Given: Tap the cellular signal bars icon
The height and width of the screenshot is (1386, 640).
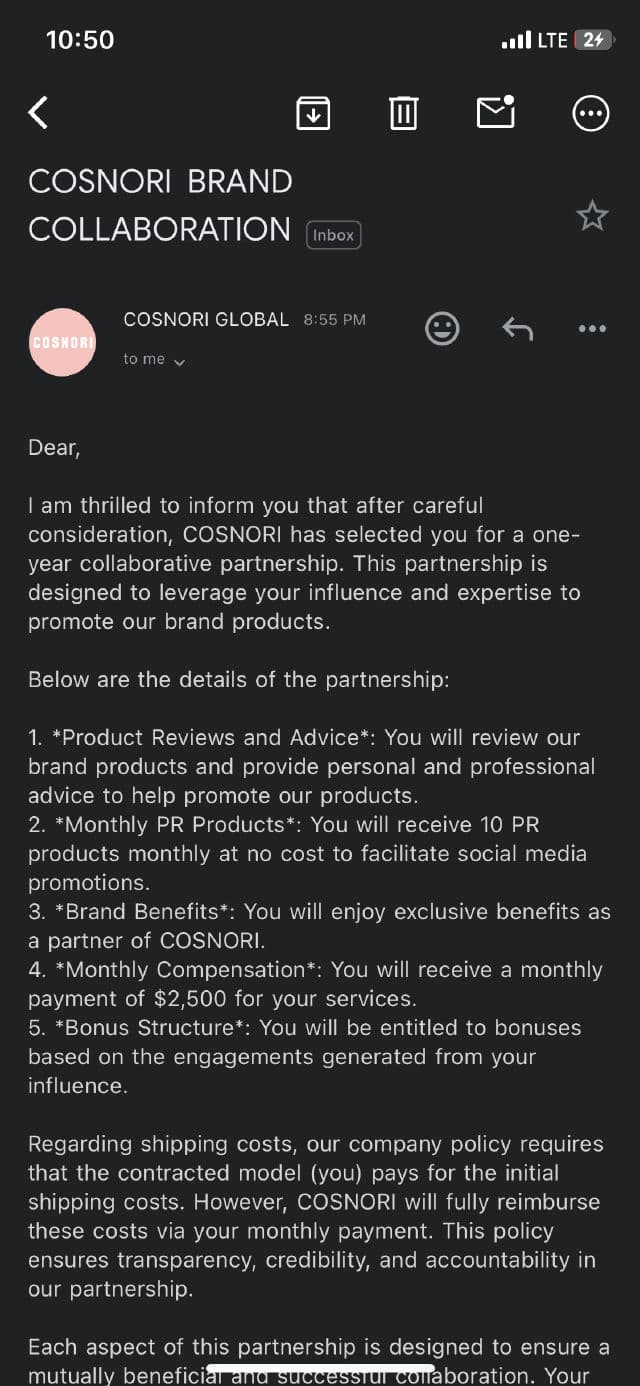Looking at the screenshot, I should (x=516, y=41).
